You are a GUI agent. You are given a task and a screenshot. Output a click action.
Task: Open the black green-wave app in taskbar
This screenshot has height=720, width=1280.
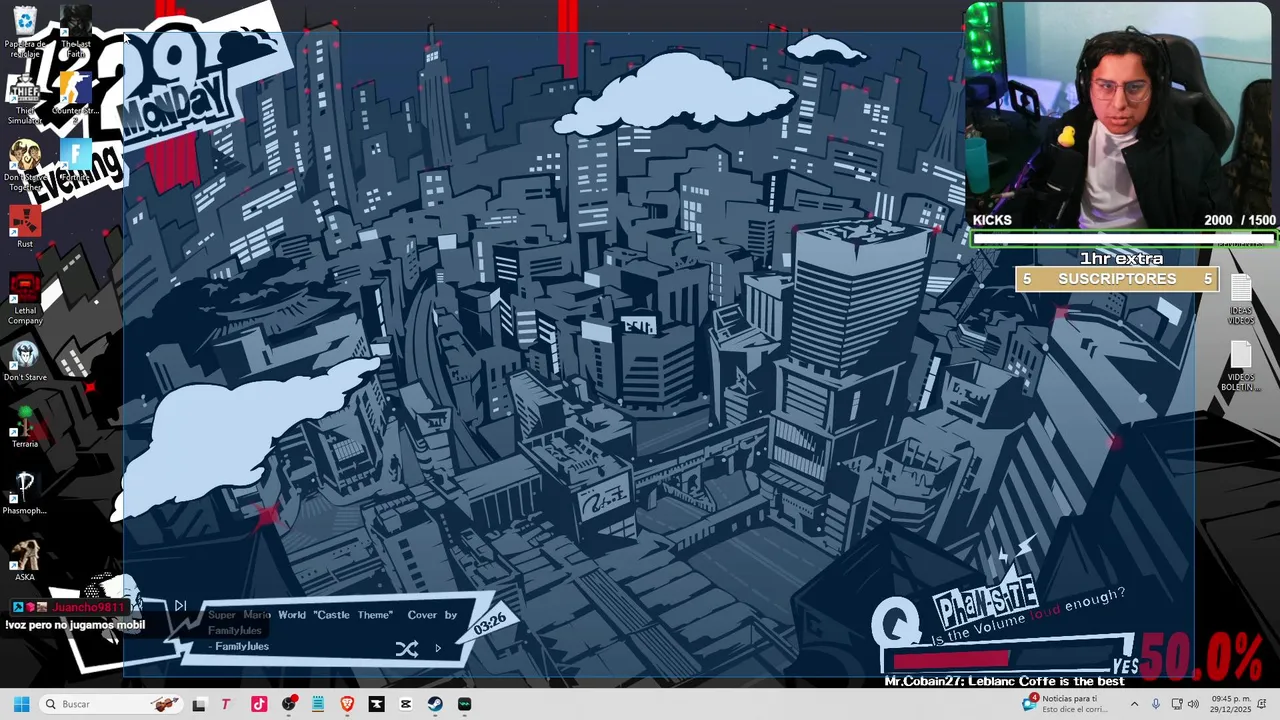[x=464, y=704]
